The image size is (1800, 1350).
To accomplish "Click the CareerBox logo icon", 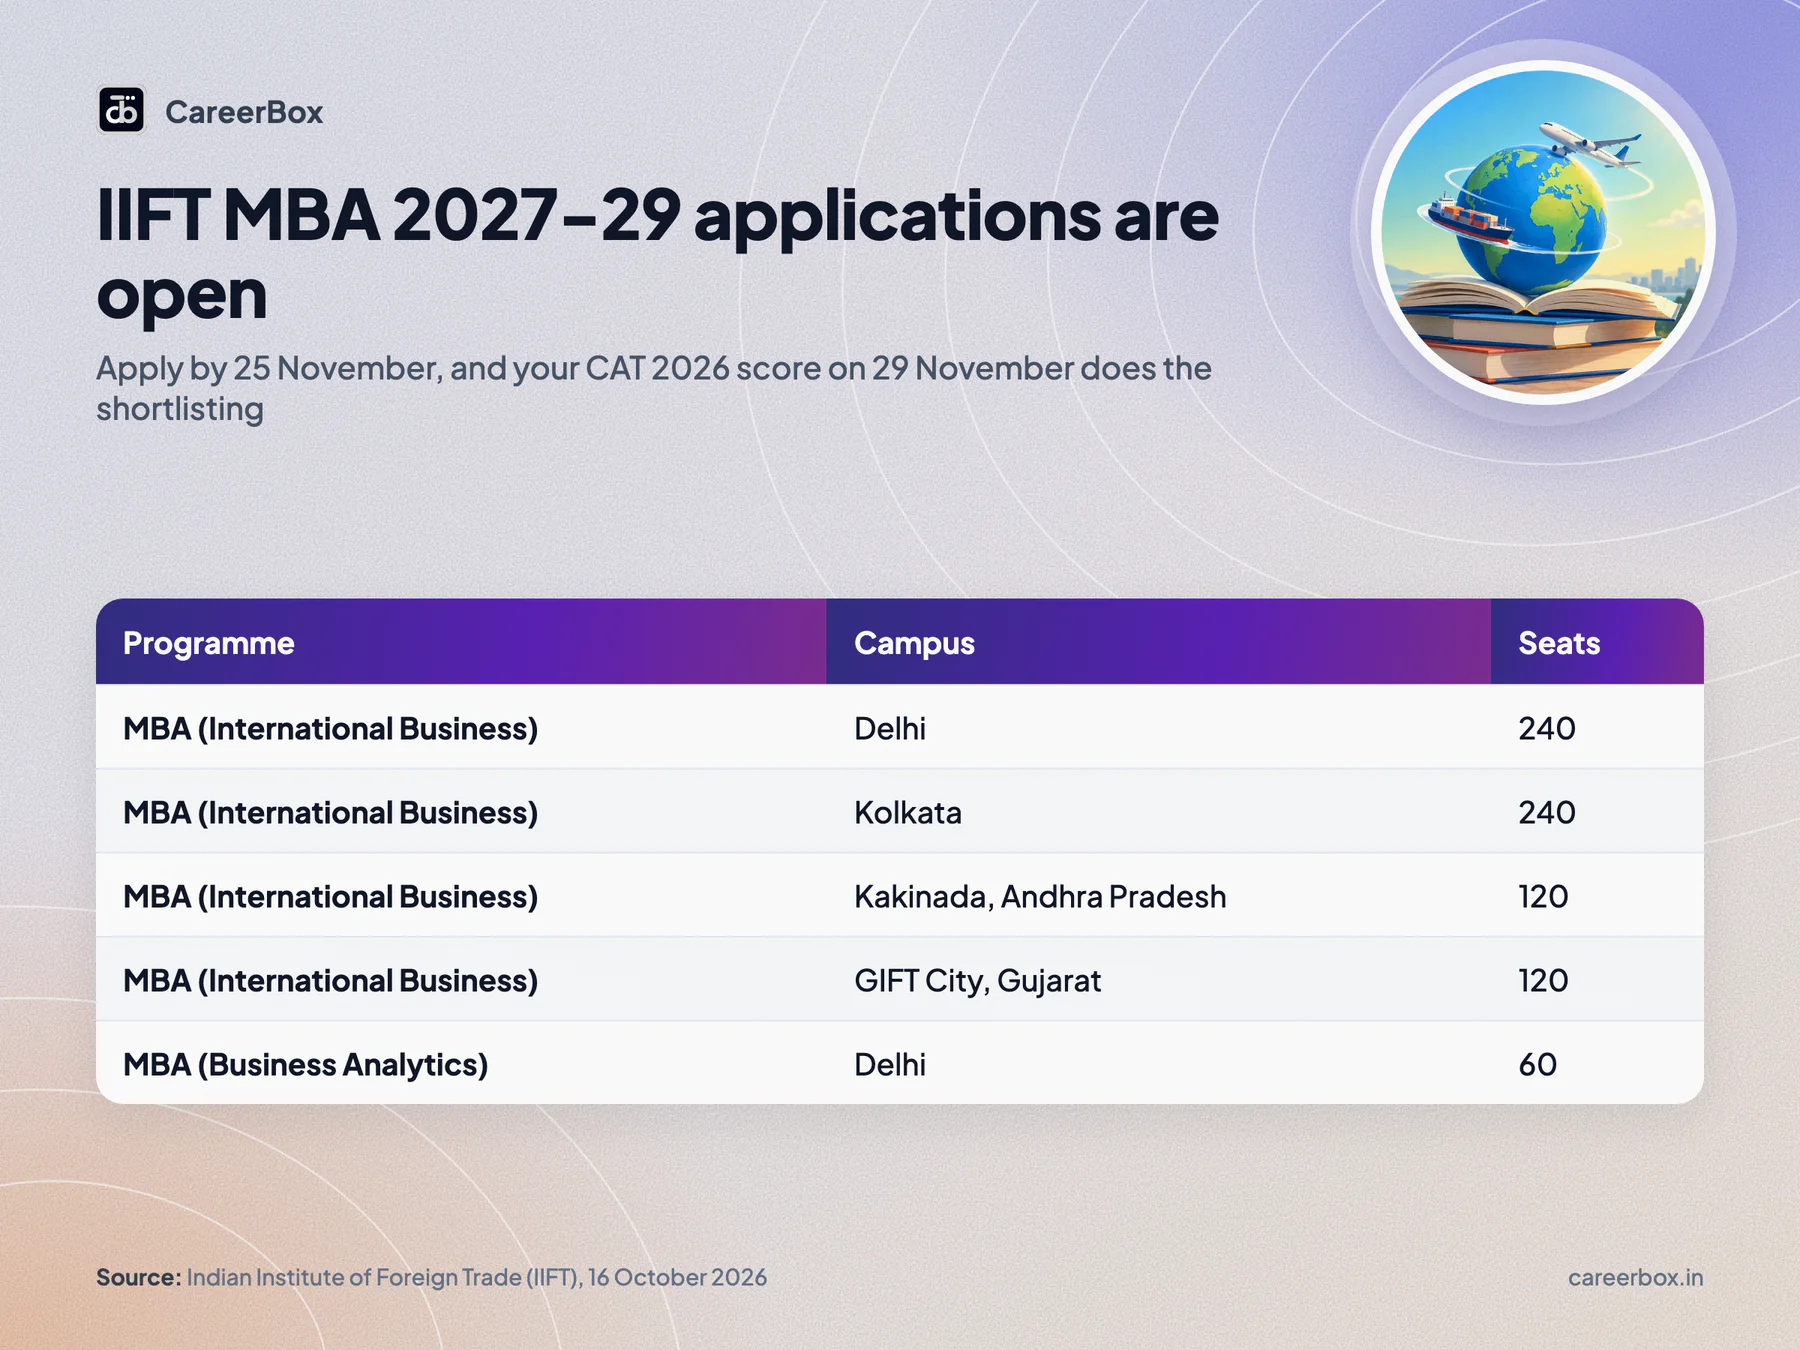I will 121,110.
